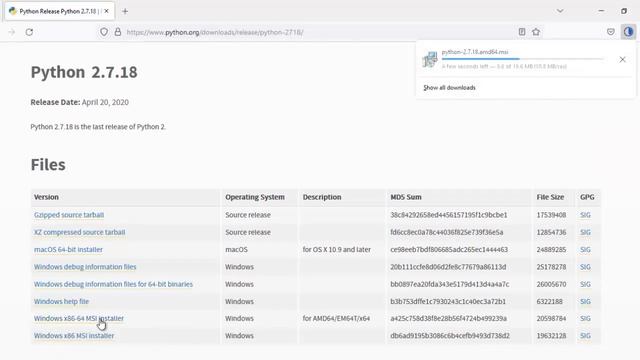
Task: Open SIG link for Gzipped source tarball
Action: pos(585,215)
